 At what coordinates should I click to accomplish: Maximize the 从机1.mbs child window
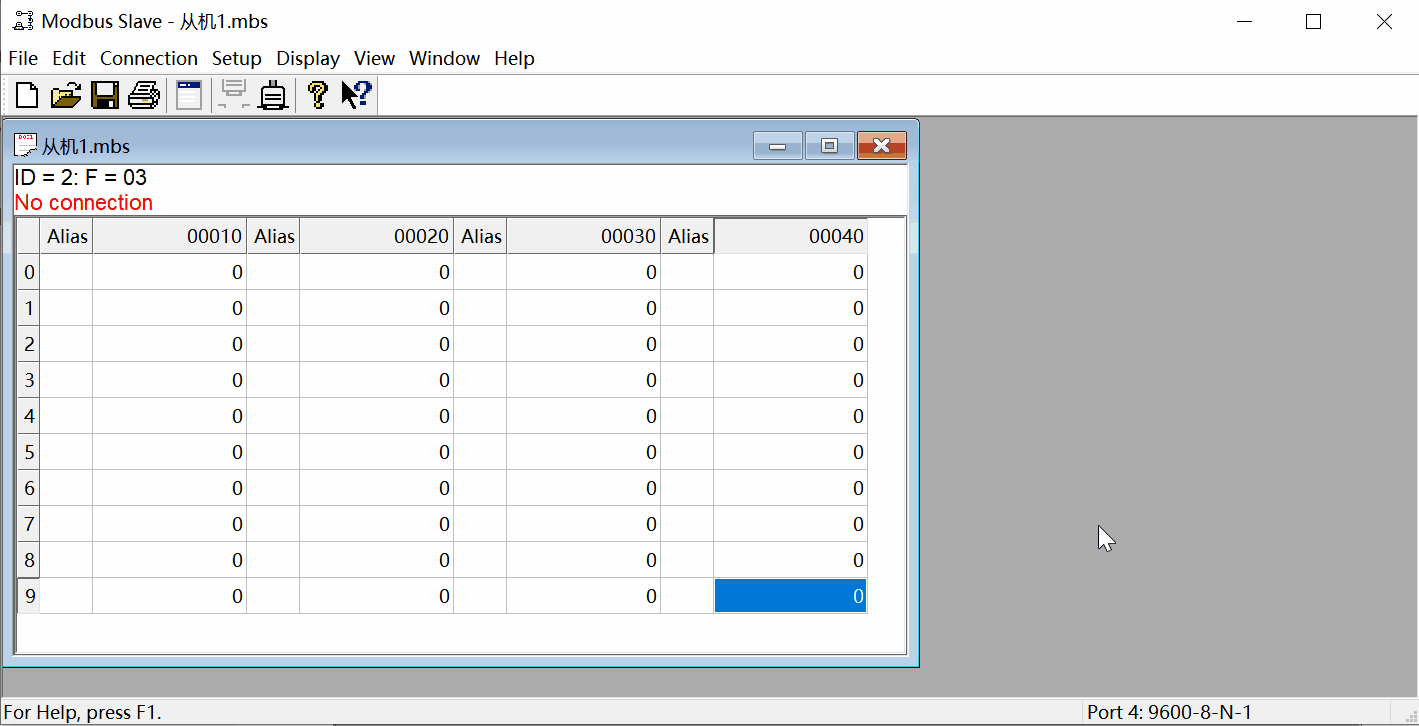point(829,146)
